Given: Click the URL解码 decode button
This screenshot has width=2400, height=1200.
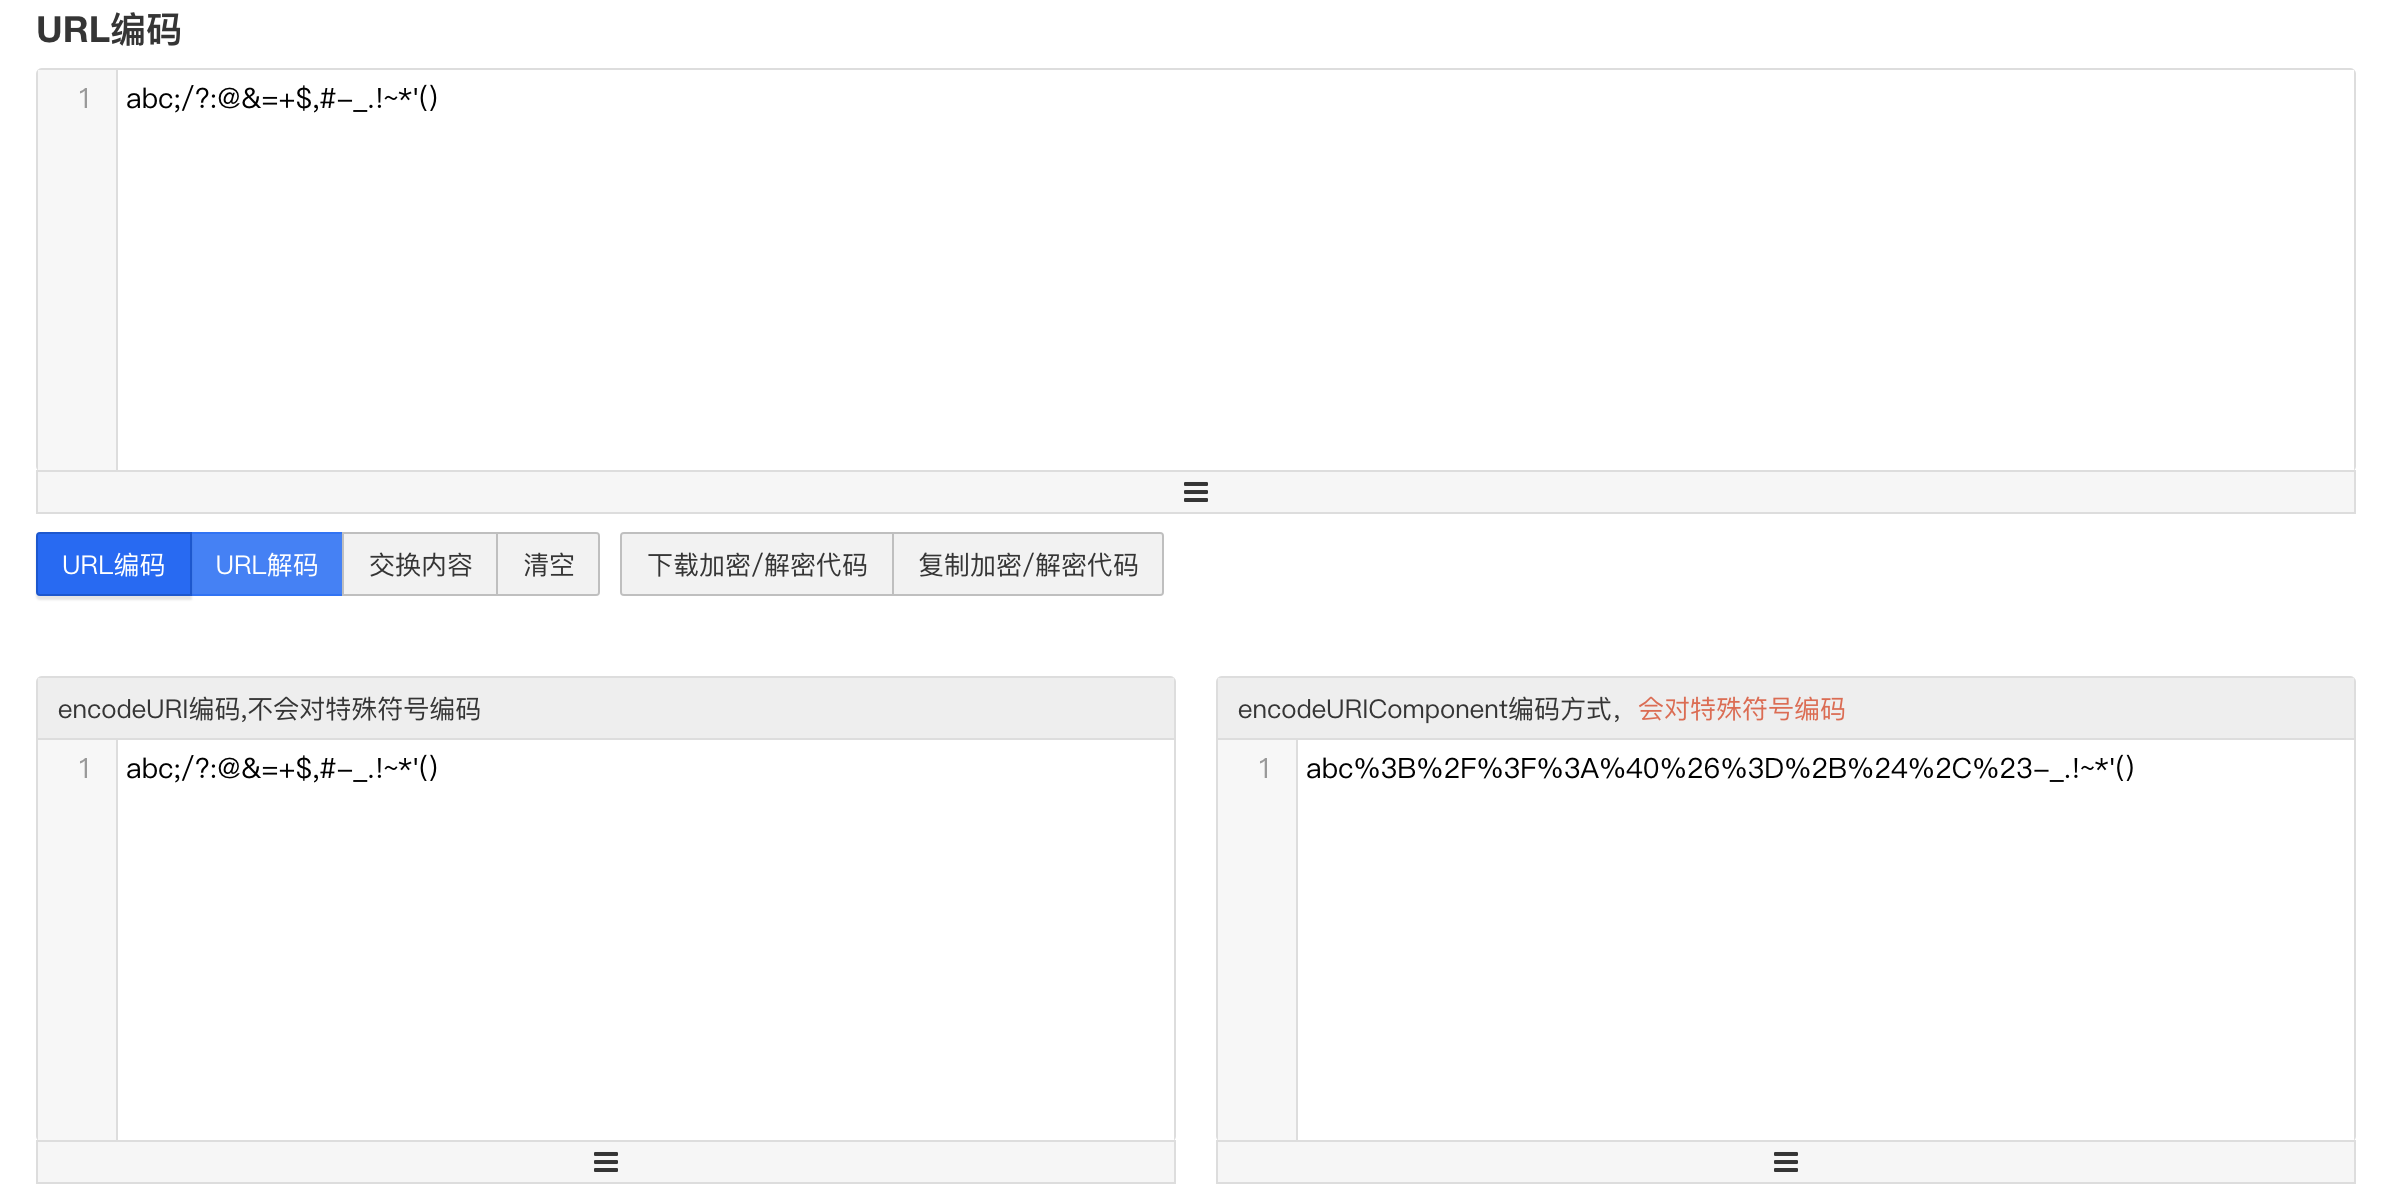Looking at the screenshot, I should (x=267, y=565).
